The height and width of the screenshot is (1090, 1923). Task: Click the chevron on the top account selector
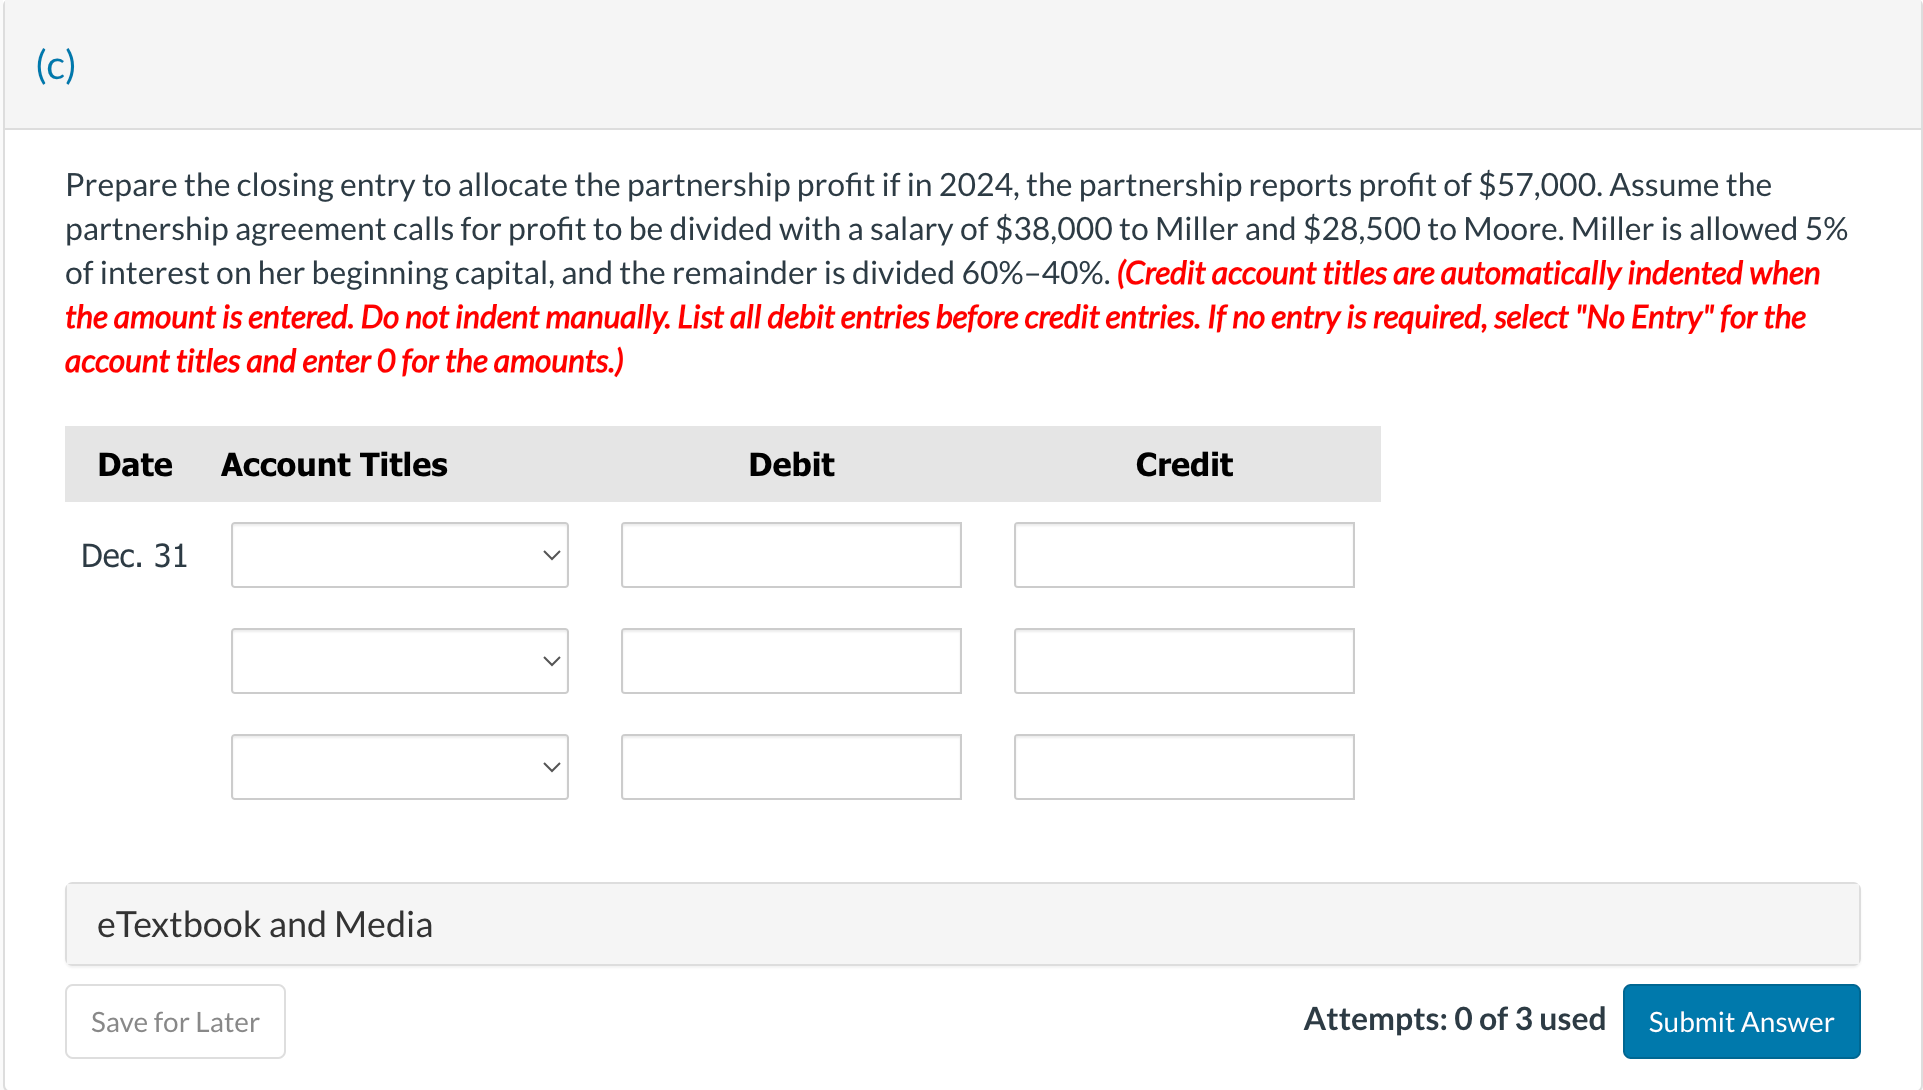click(x=551, y=555)
